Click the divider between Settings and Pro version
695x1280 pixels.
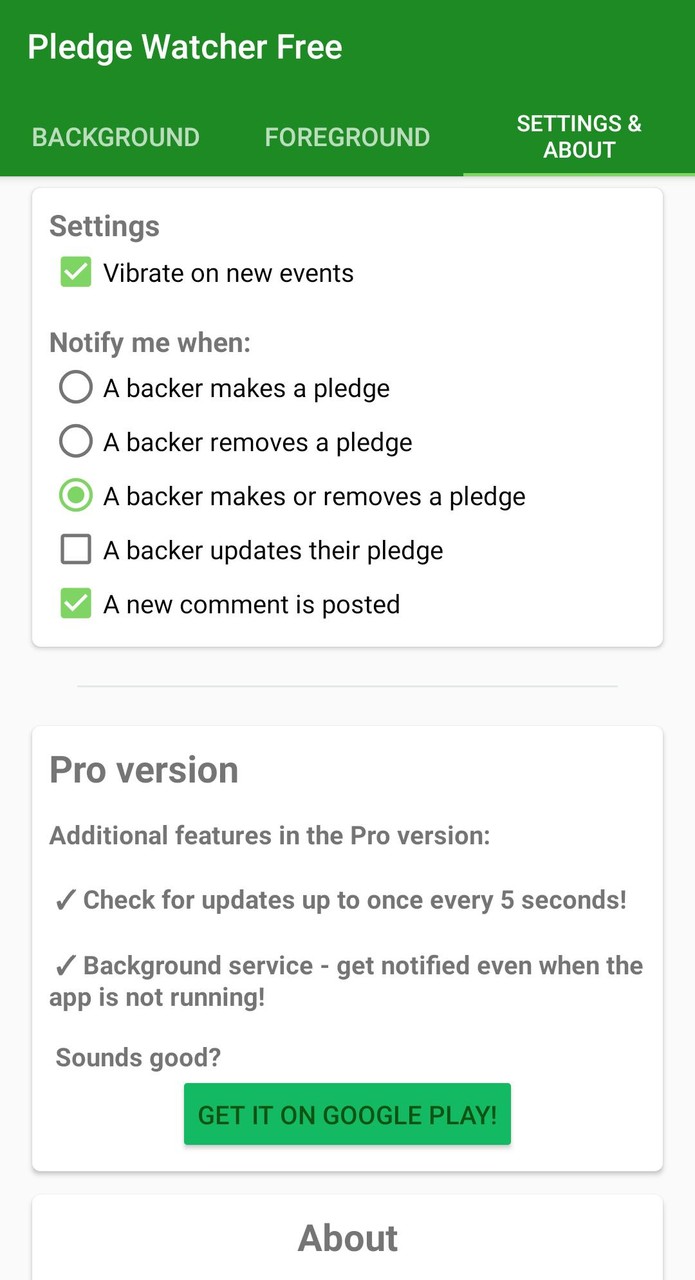(347, 686)
